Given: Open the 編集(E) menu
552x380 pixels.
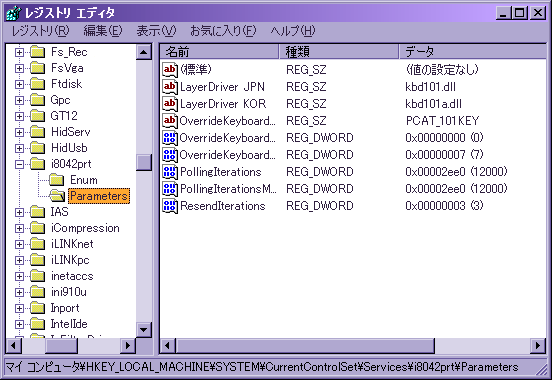Looking at the screenshot, I should coord(103,31).
